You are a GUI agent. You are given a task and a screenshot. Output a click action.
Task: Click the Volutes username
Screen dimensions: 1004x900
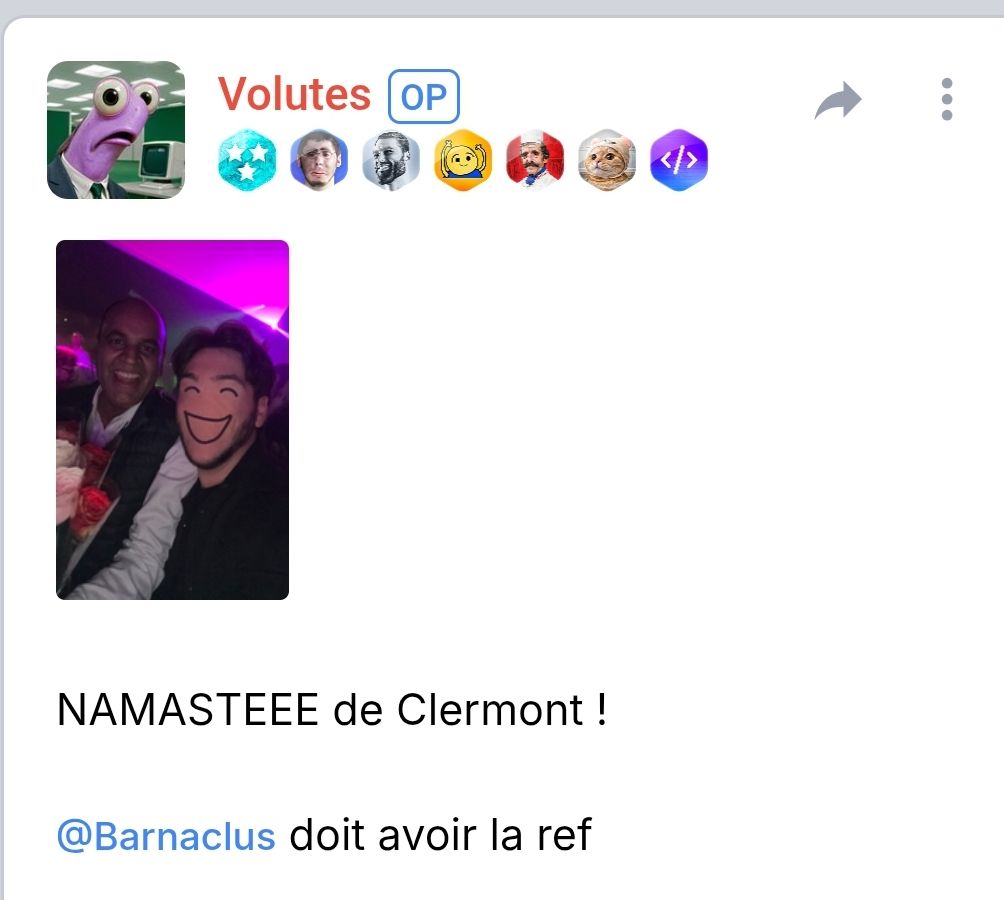click(x=294, y=95)
